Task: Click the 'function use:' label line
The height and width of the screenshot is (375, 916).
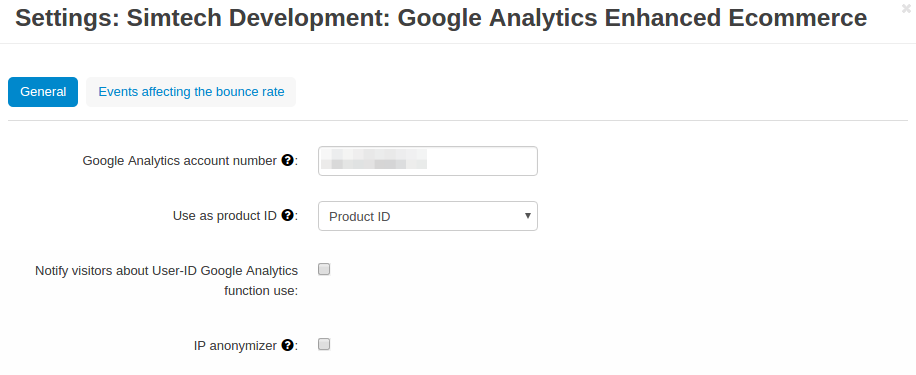Action: click(261, 290)
